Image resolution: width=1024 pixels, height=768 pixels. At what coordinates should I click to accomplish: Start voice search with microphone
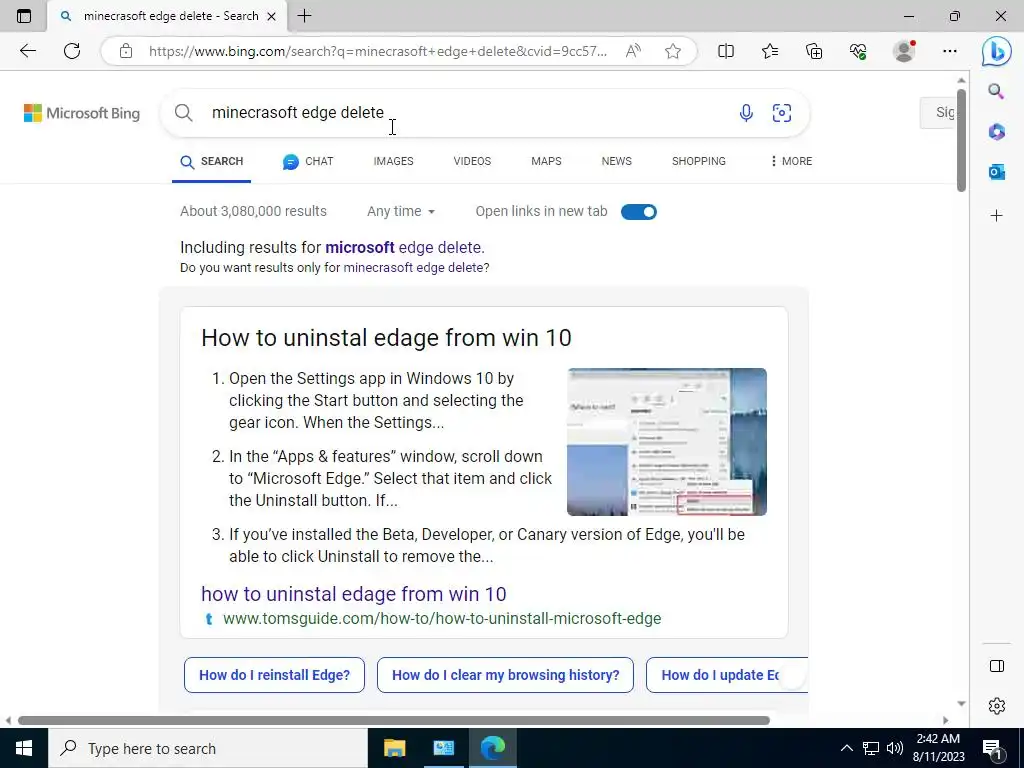[x=746, y=113]
